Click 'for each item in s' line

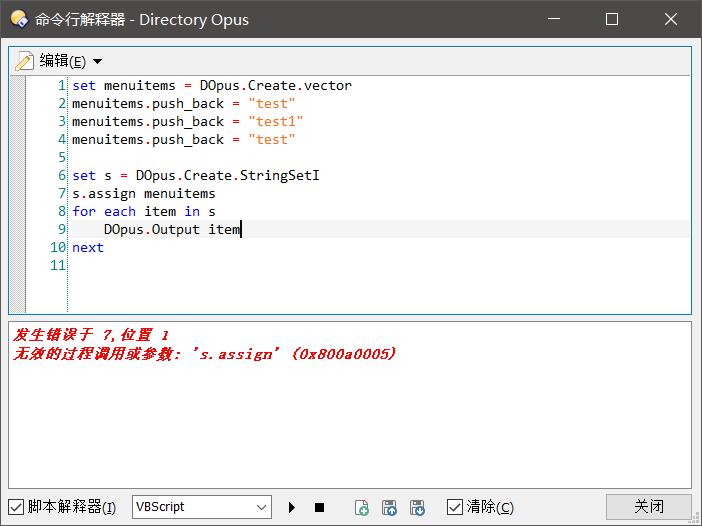pyautogui.click(x=144, y=211)
